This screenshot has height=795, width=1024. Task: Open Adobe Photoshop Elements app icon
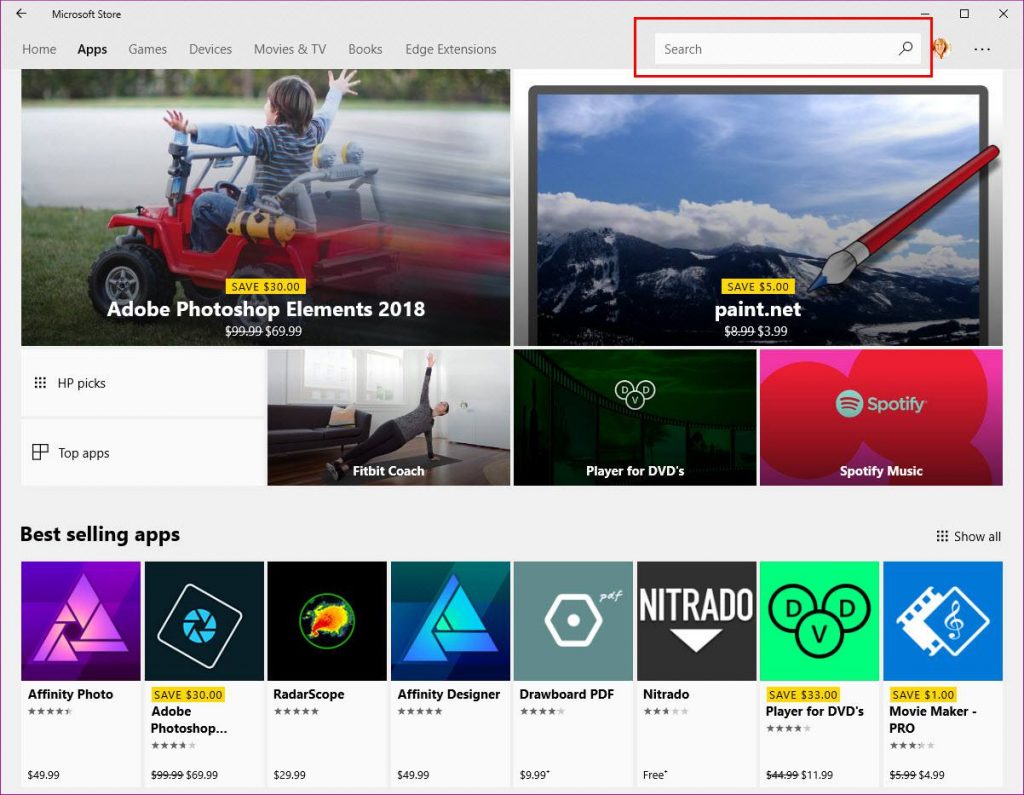pos(204,621)
